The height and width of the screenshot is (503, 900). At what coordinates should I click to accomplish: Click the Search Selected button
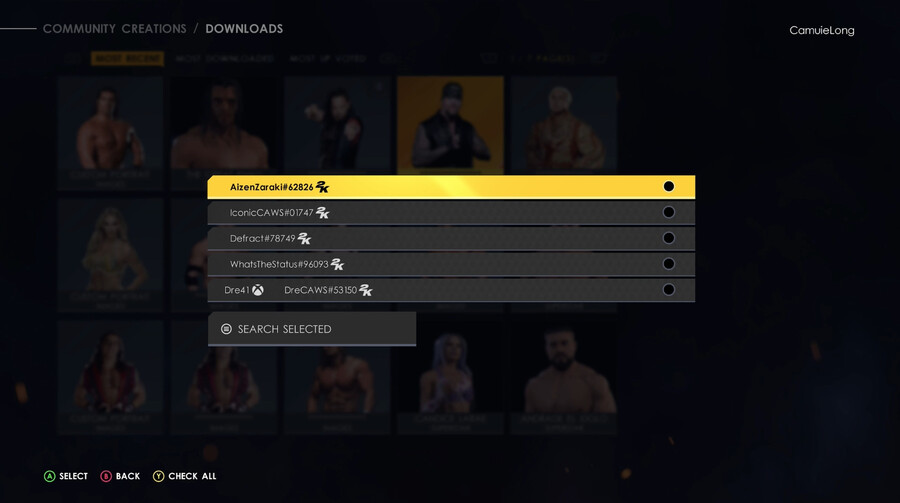coord(312,329)
